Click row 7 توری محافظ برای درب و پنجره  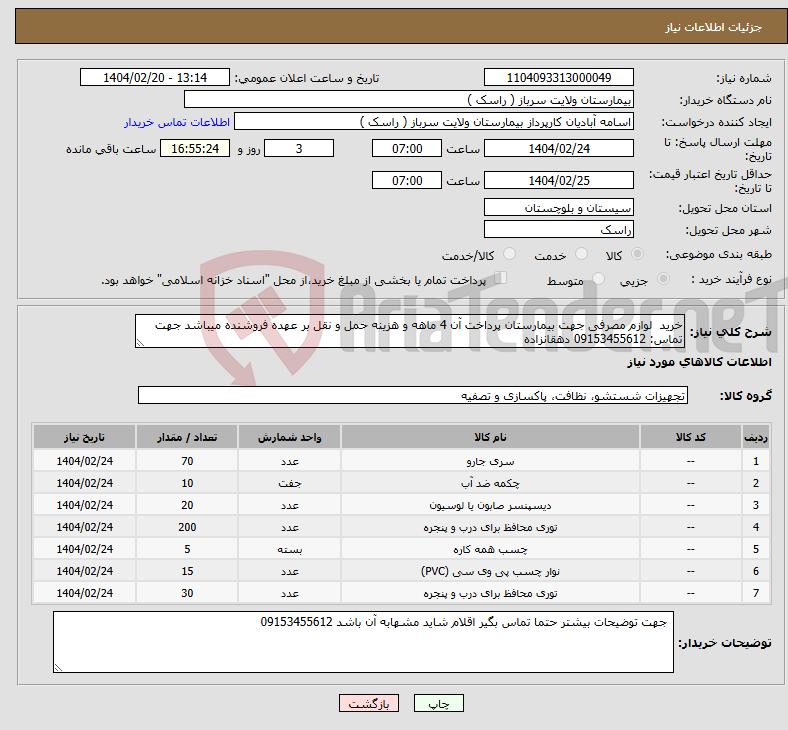490,593
